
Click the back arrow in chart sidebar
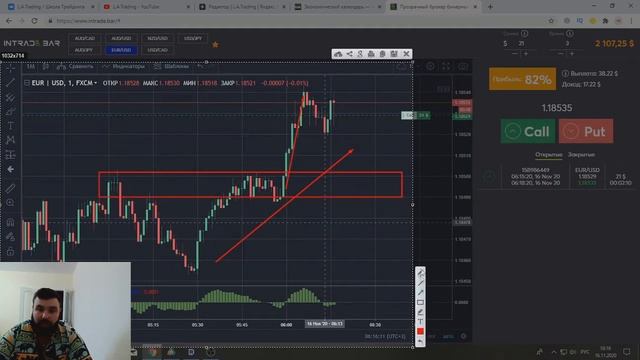[x=11, y=169]
